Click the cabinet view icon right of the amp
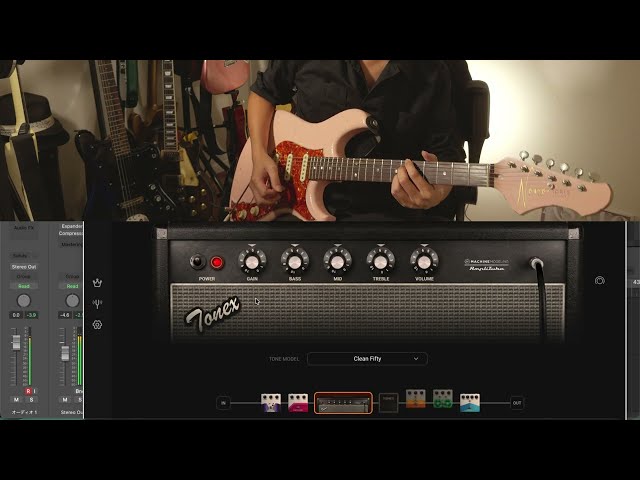 600,281
